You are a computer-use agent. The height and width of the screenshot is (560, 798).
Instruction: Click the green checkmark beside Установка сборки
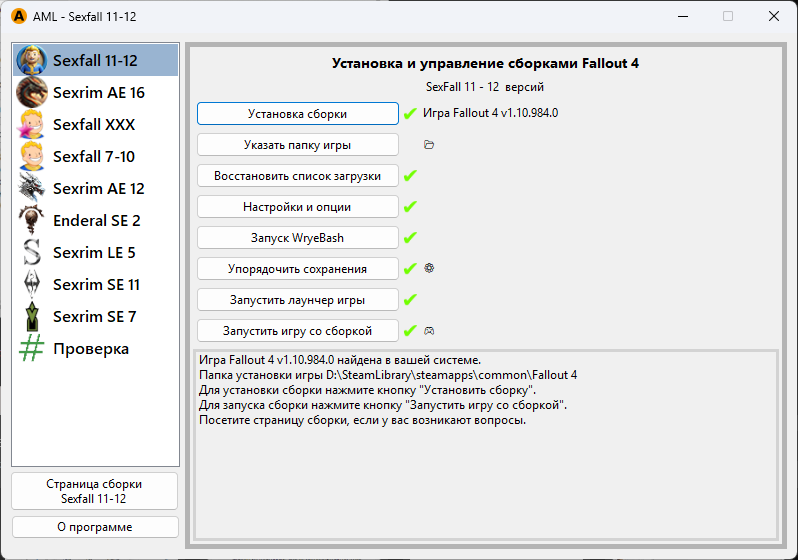409,114
